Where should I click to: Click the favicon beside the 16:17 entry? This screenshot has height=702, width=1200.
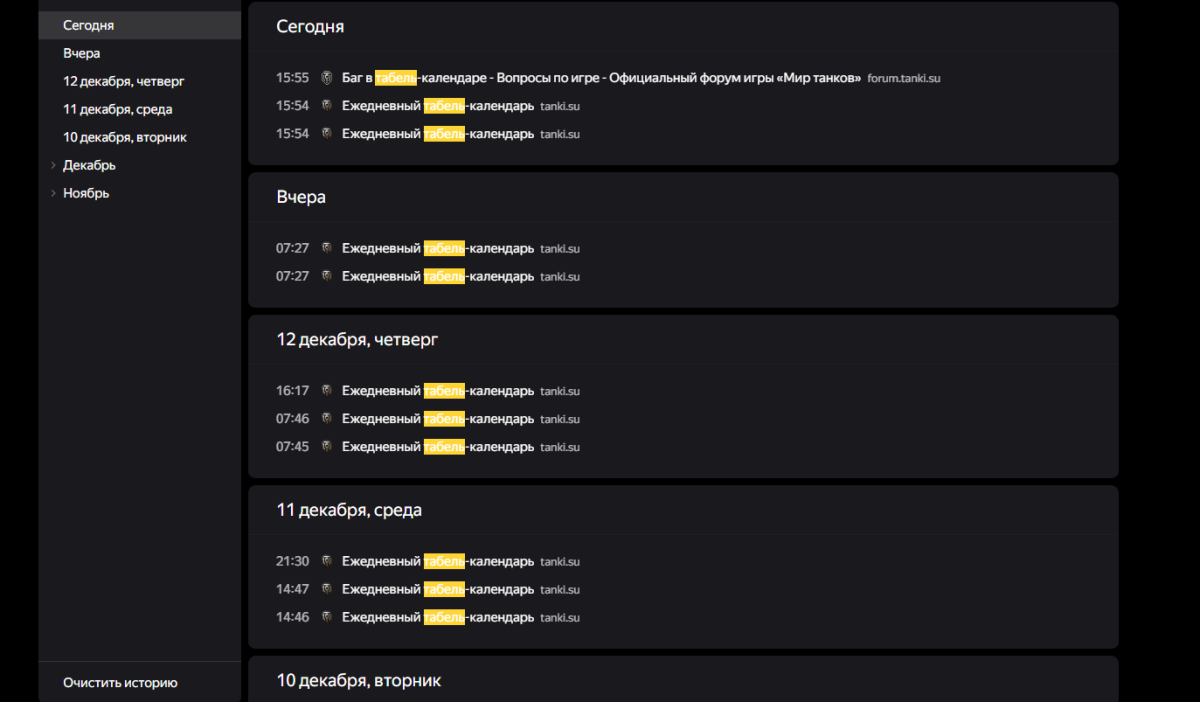click(x=326, y=391)
